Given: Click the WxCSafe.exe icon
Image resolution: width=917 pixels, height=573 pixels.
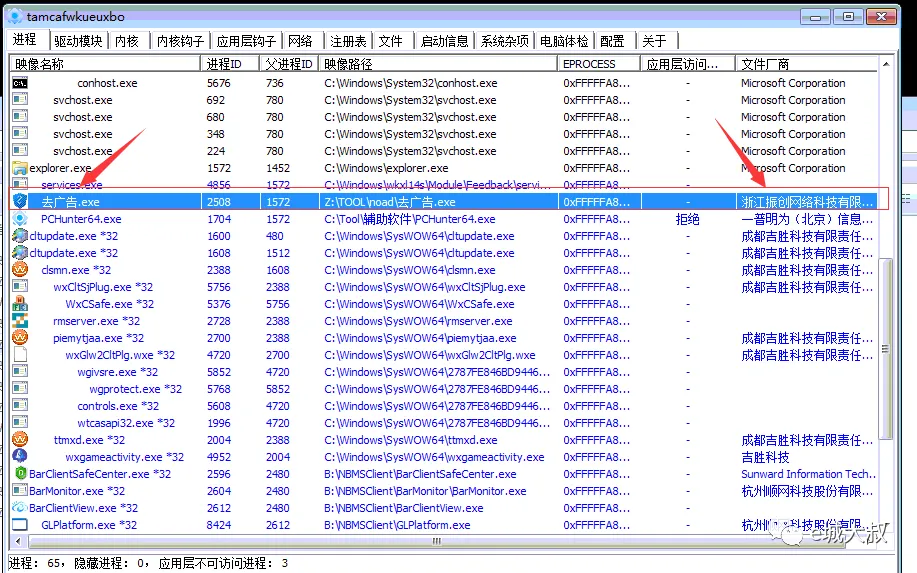Looking at the screenshot, I should tap(20, 303).
